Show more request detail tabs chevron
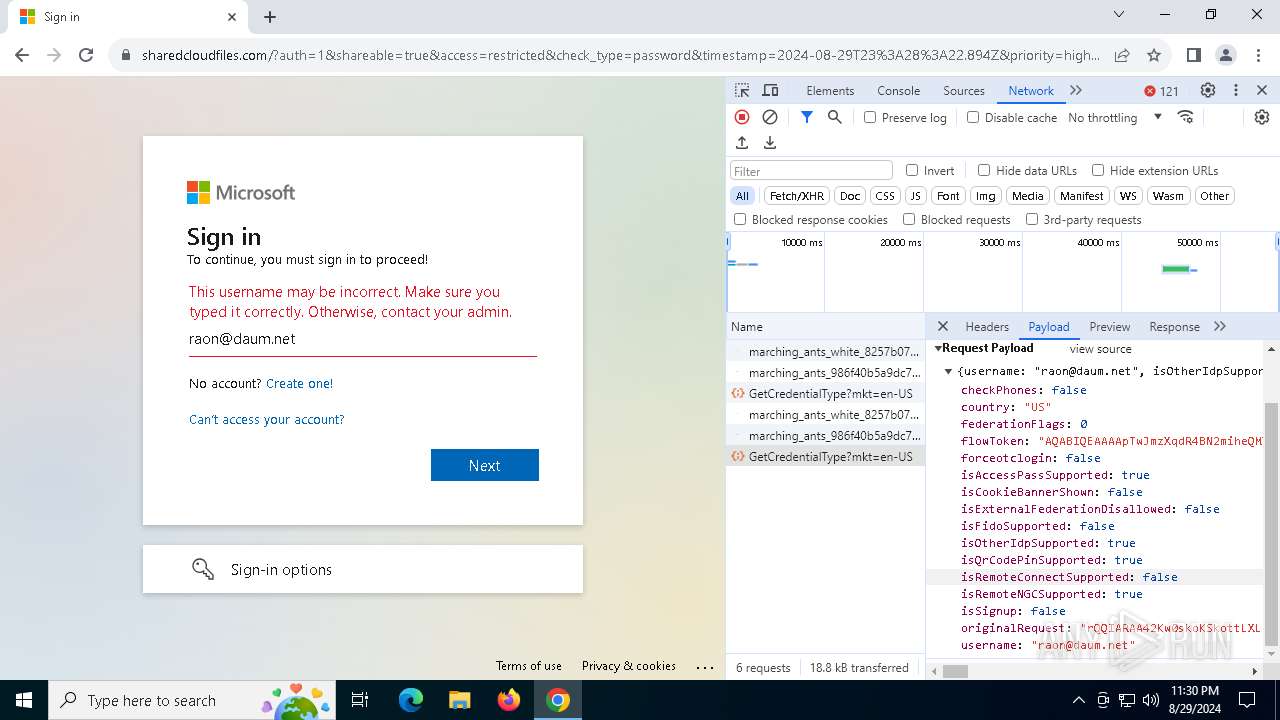1280x720 pixels. coord(1220,326)
